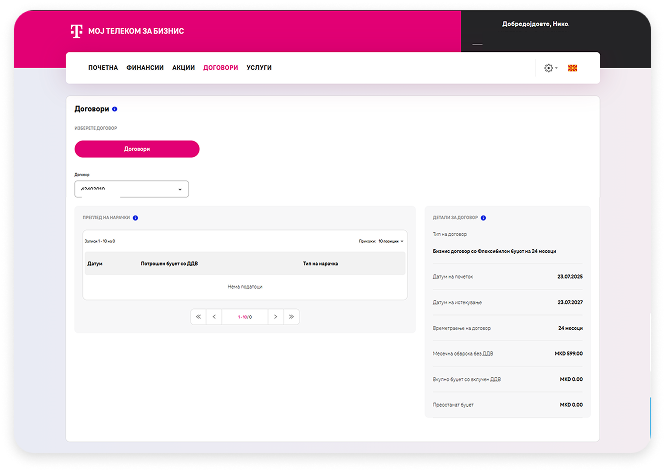665x471 pixels.
Task: Click info icon beside Договори heading
Action: (115, 108)
